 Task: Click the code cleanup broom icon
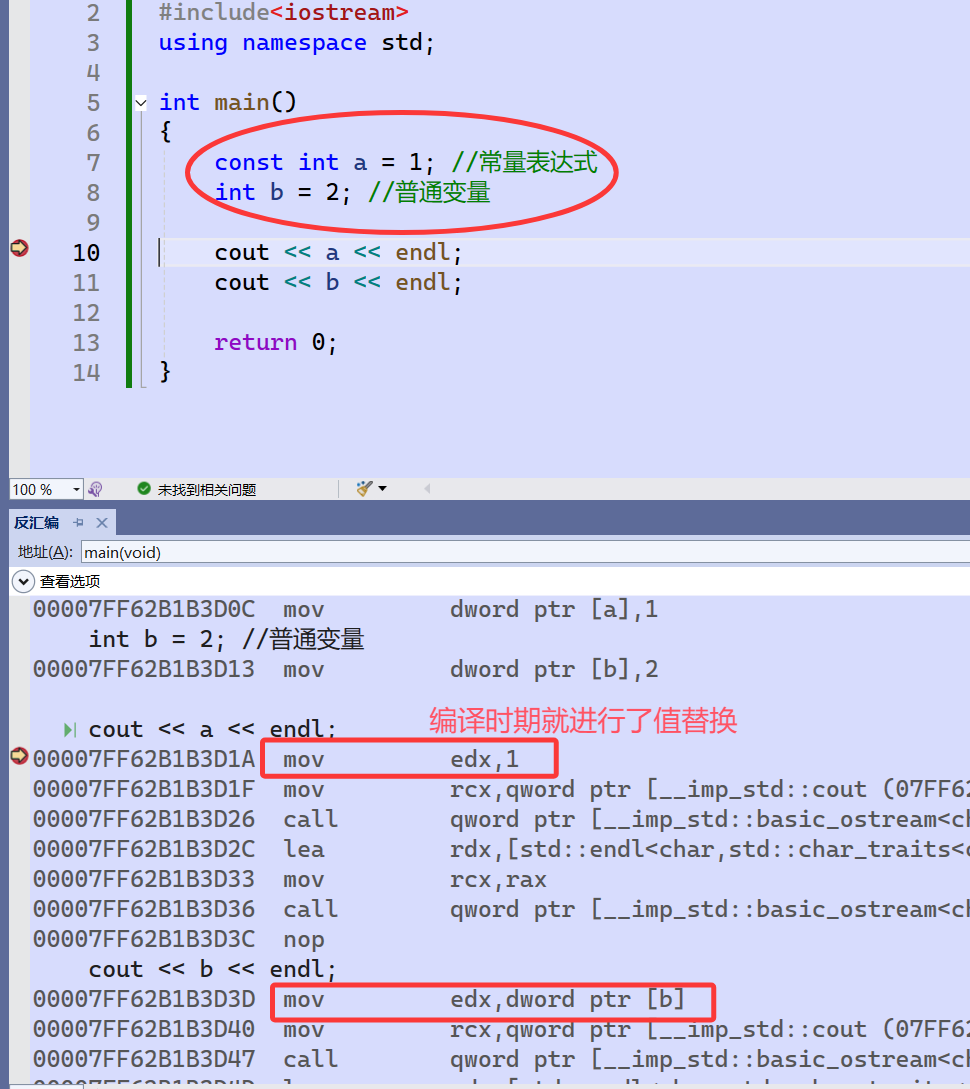tap(365, 489)
